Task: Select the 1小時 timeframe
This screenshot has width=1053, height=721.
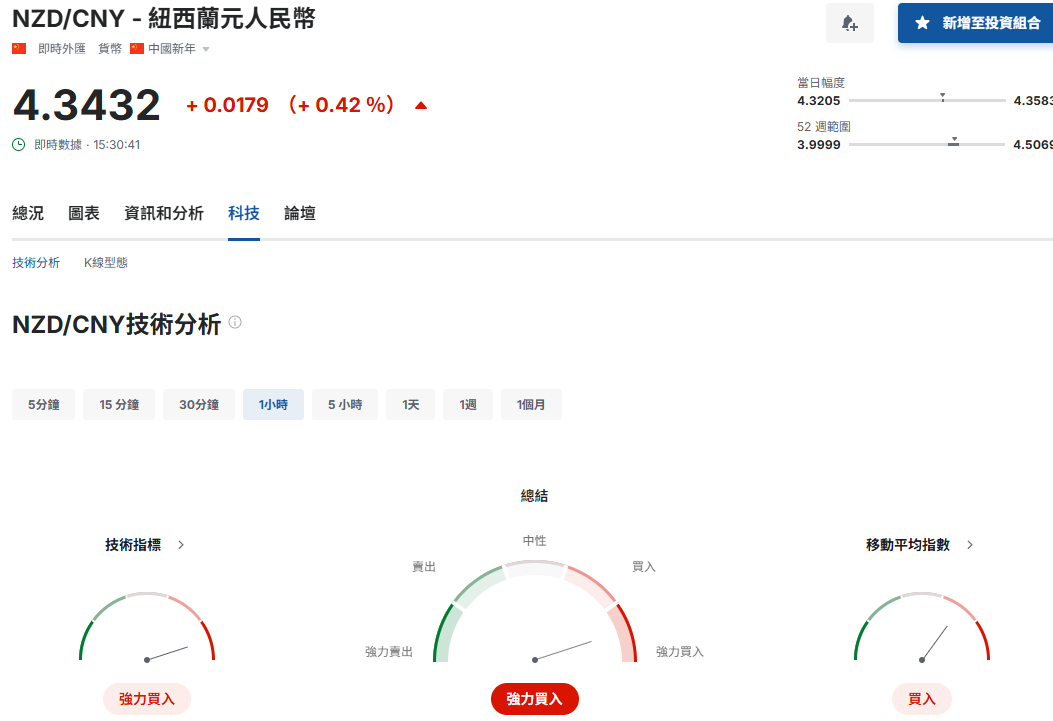Action: 273,405
